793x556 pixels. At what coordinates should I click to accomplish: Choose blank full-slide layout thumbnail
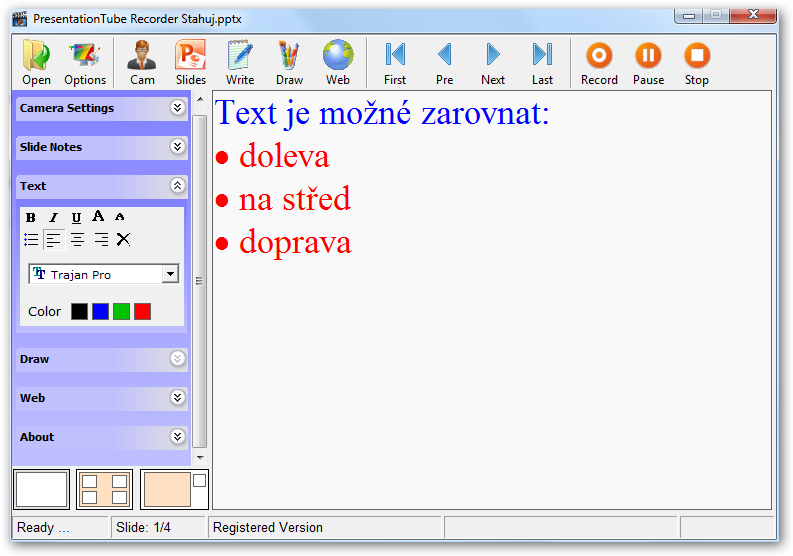41,489
